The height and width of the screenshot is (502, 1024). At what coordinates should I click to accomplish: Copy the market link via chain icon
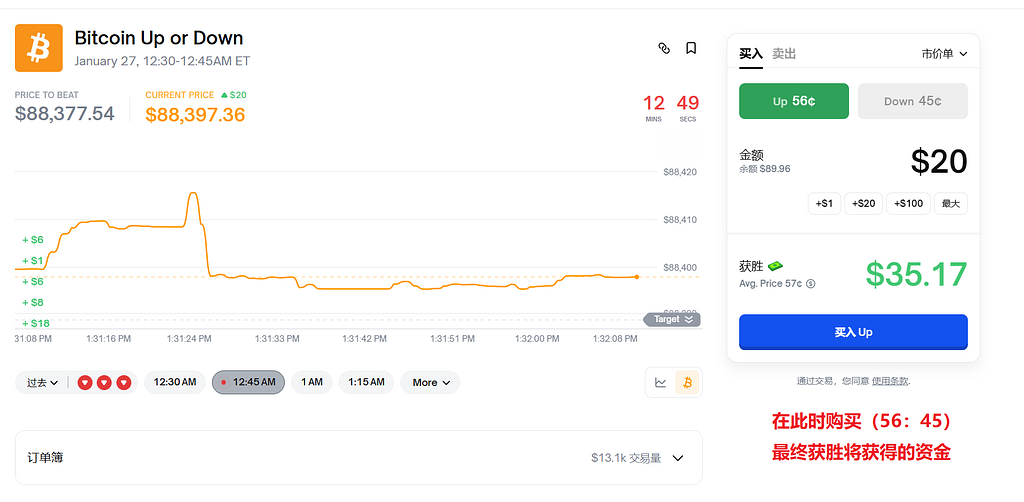click(663, 48)
